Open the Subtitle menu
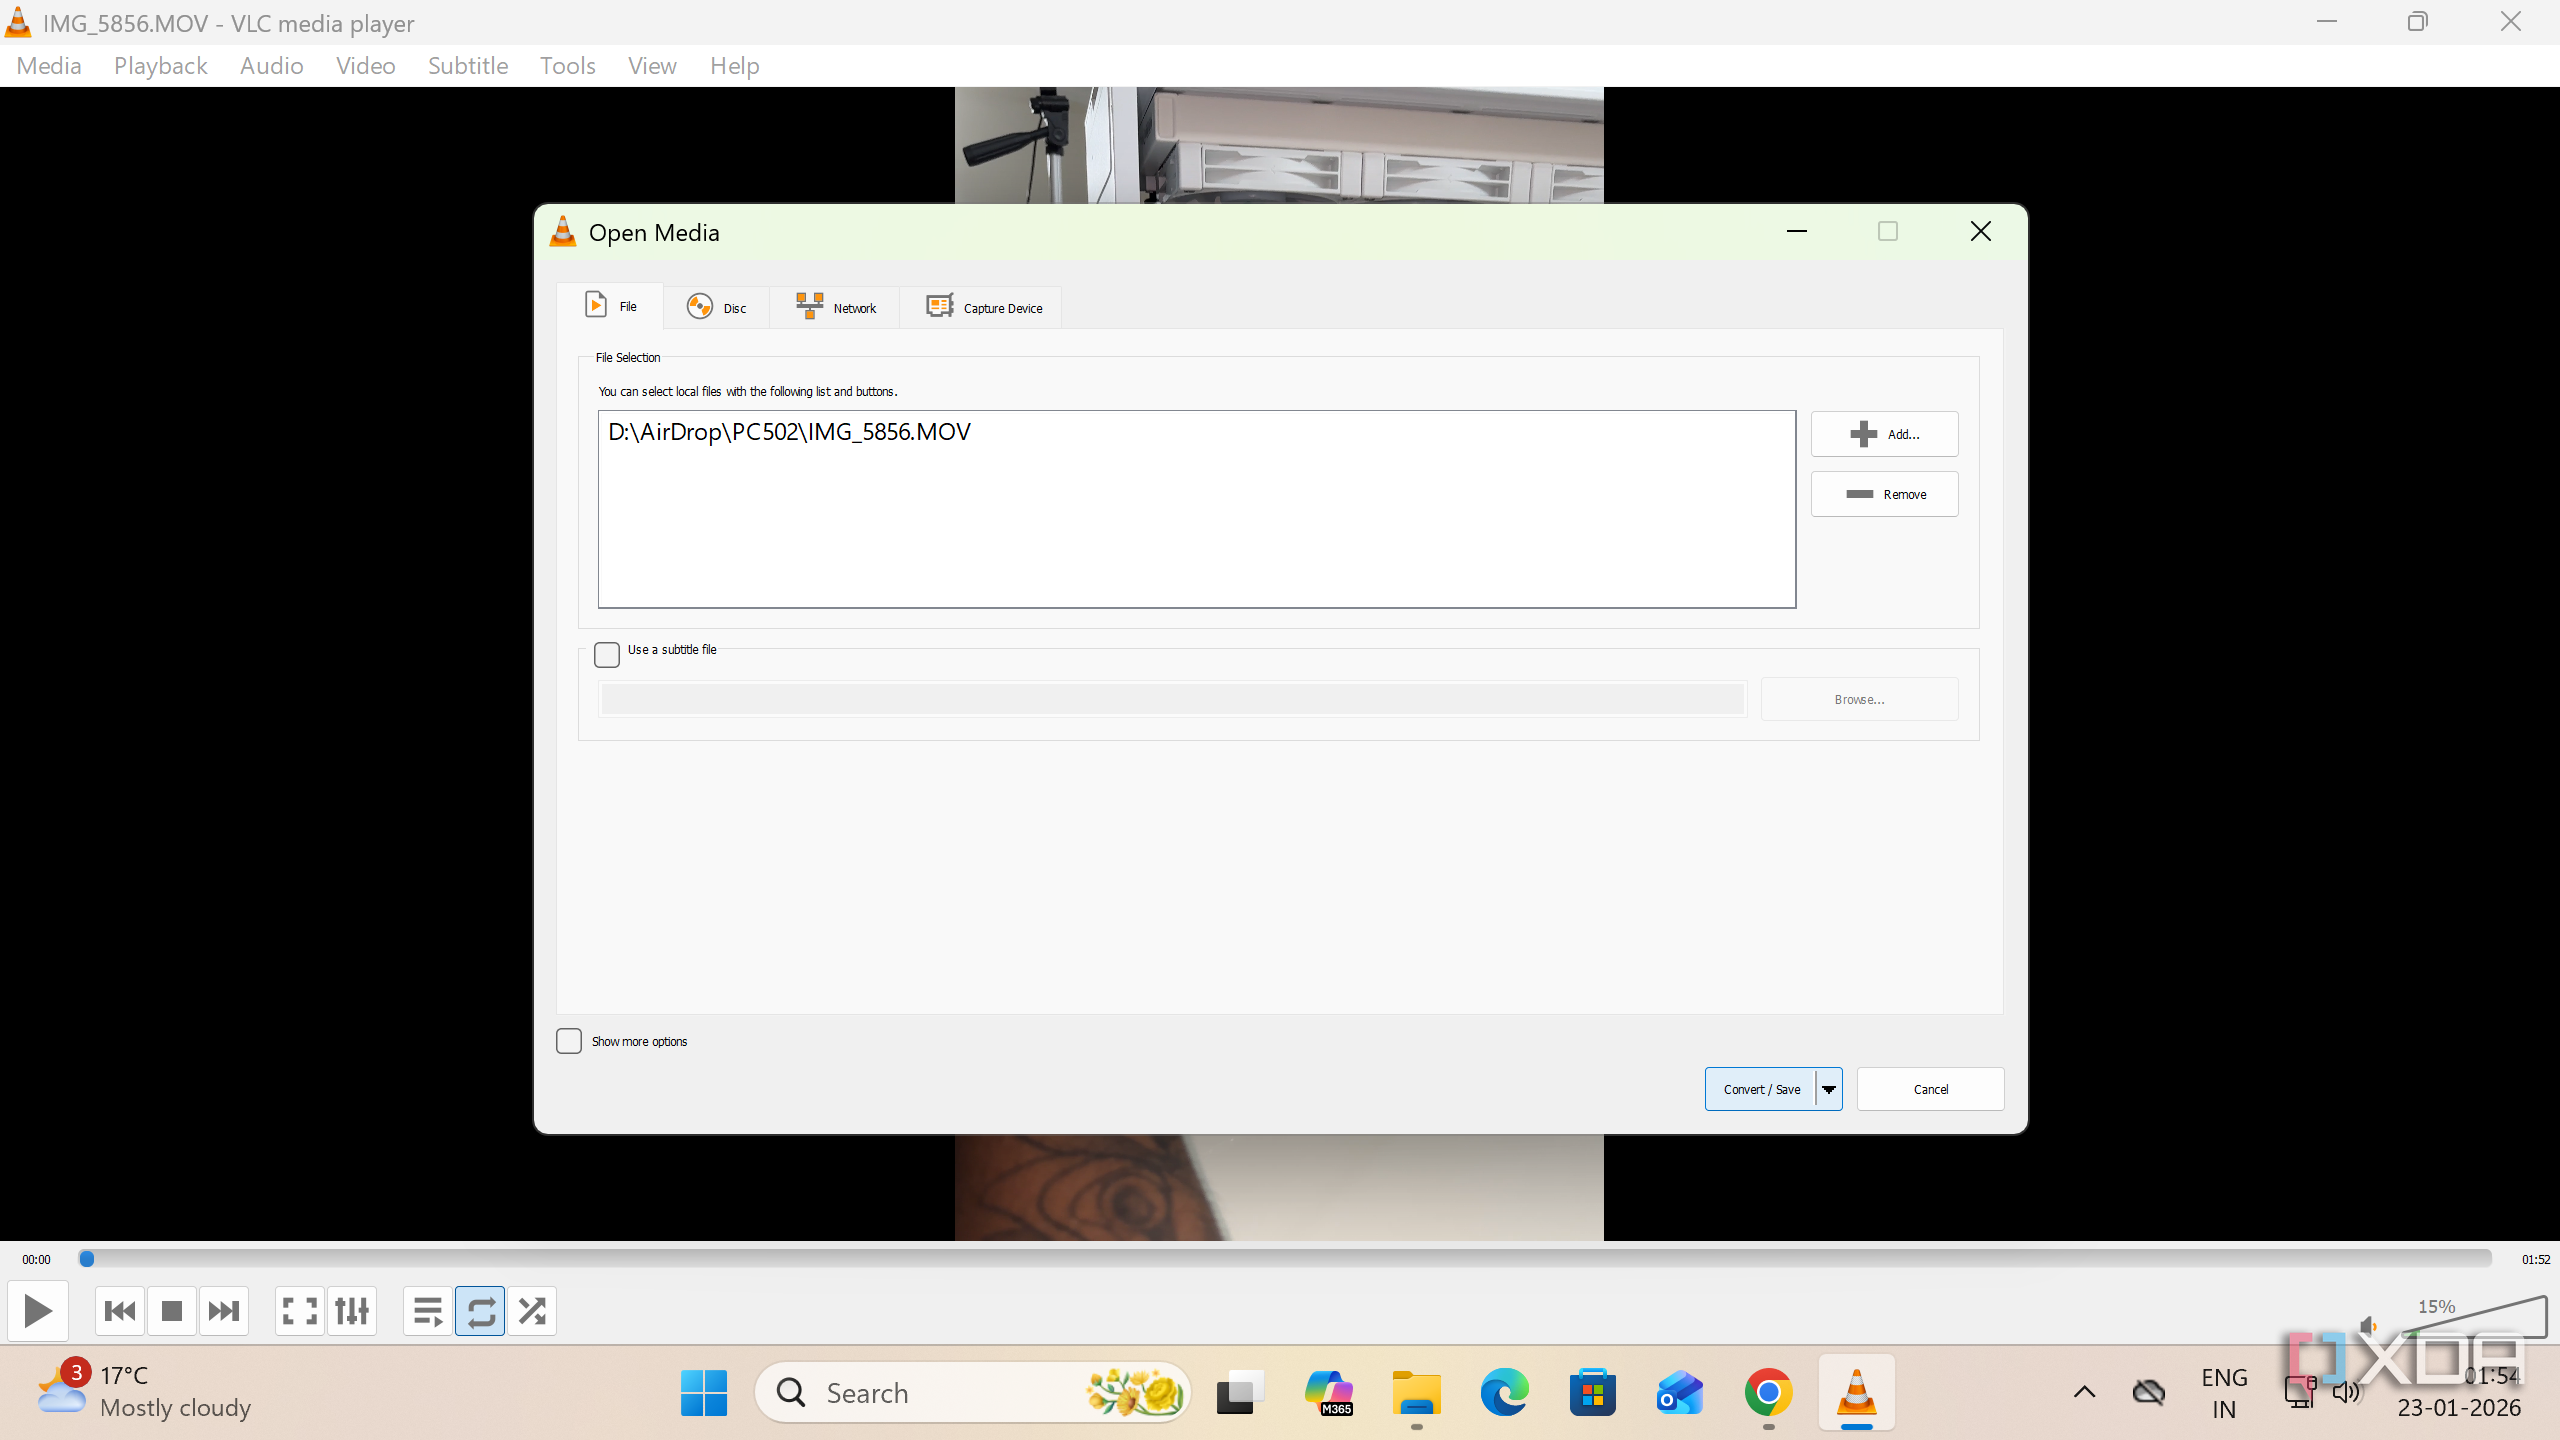 coord(468,66)
